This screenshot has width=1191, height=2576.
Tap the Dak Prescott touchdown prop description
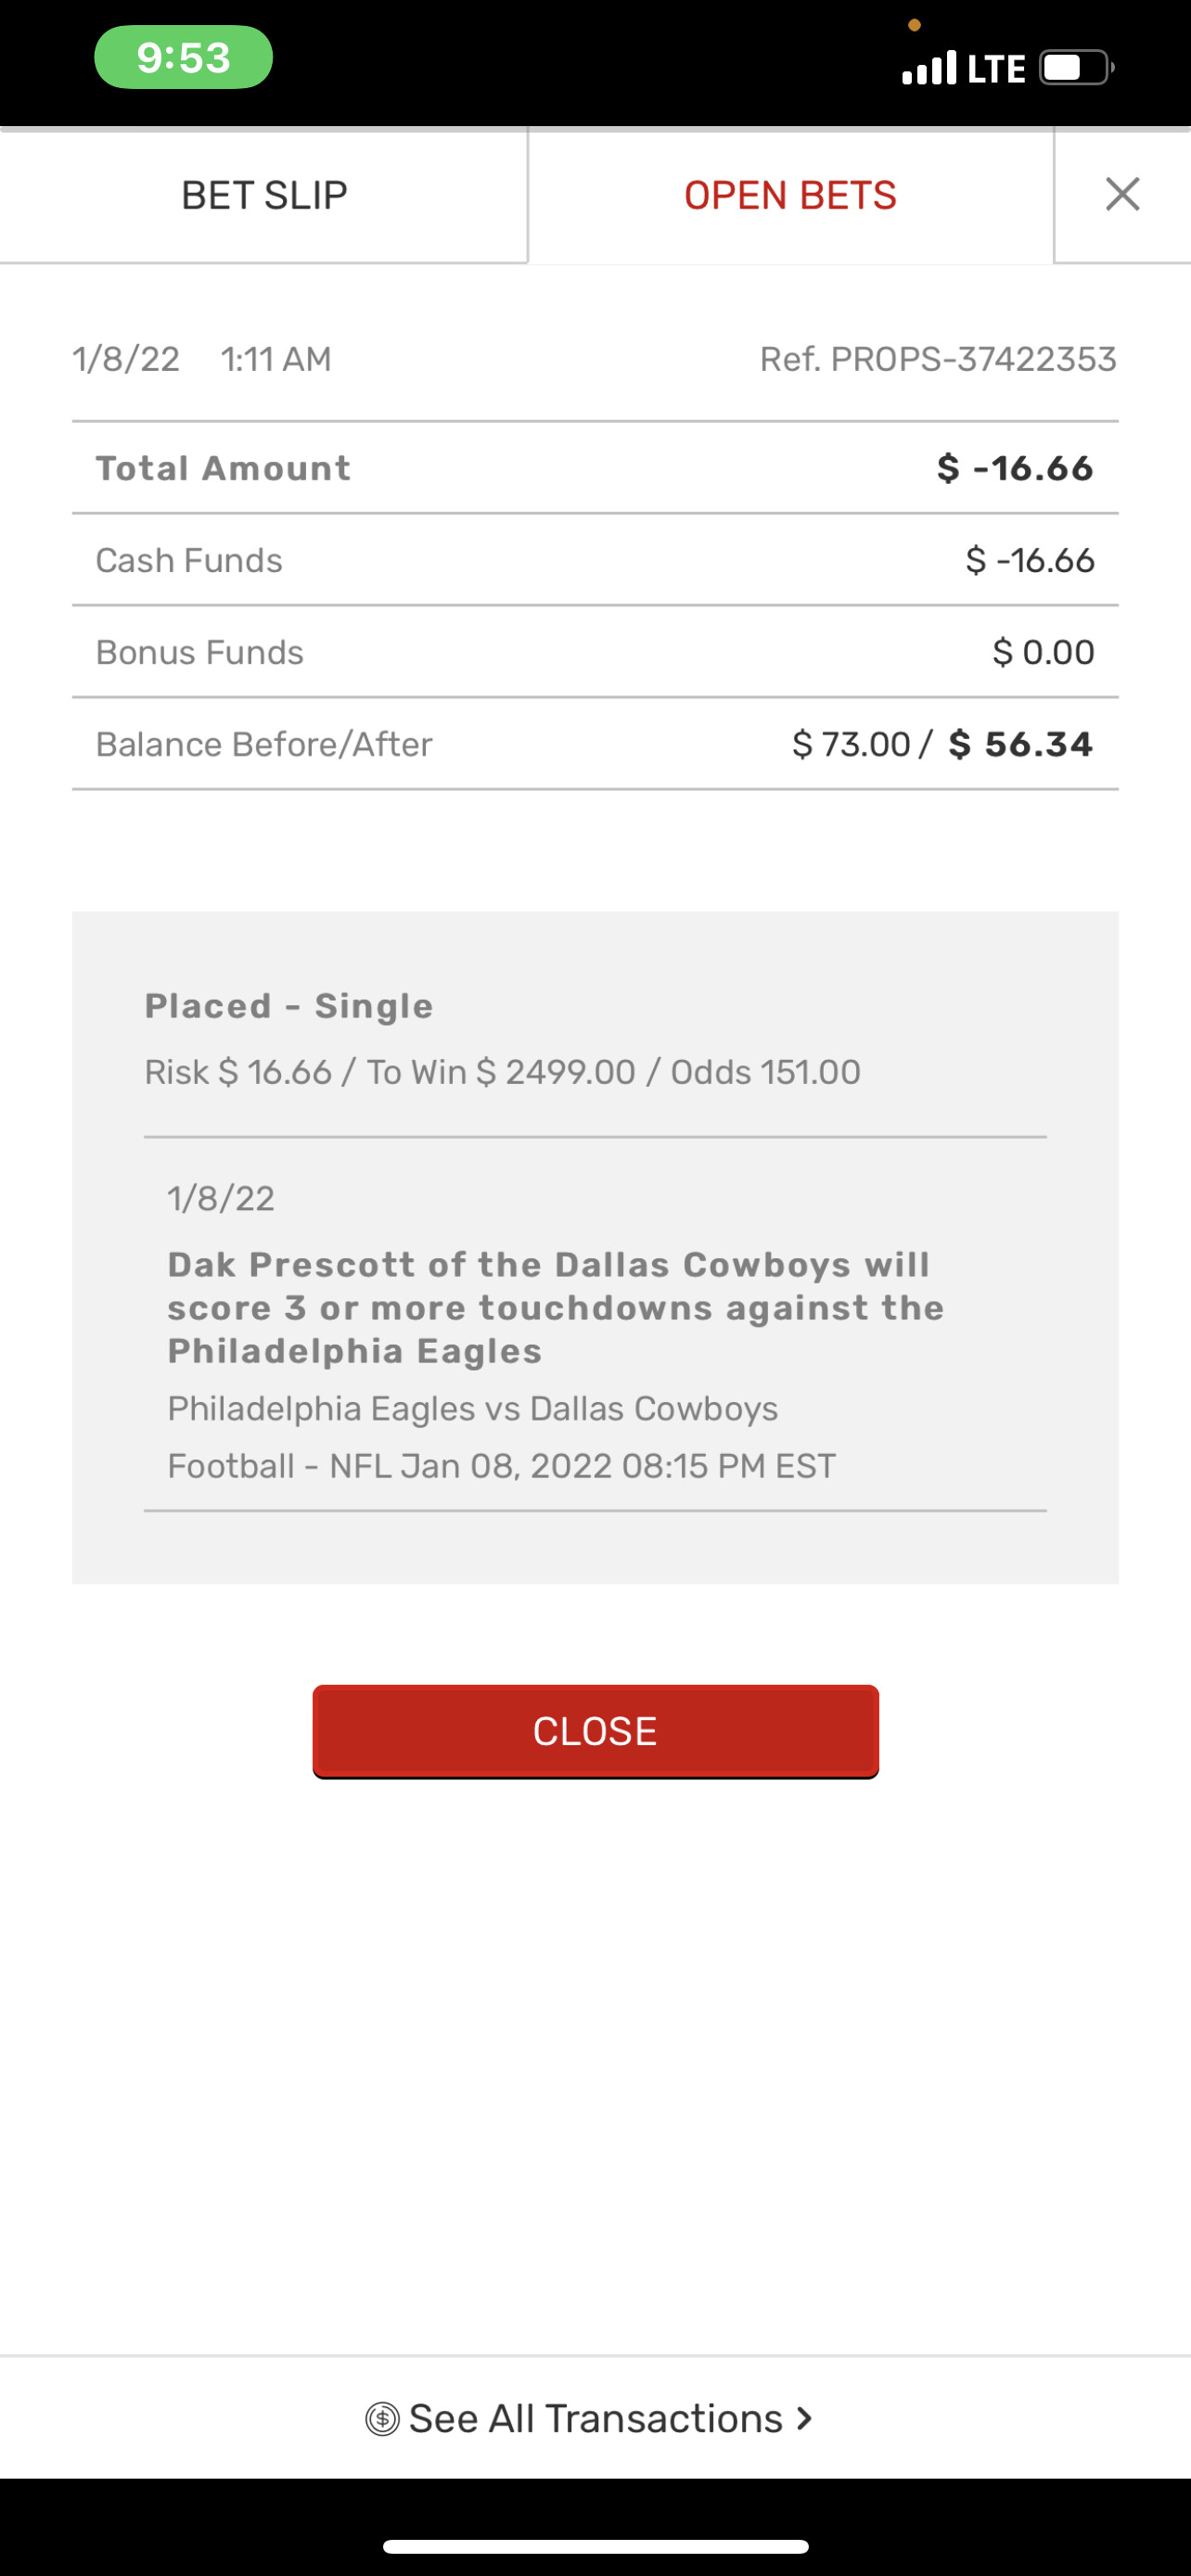pos(555,1307)
